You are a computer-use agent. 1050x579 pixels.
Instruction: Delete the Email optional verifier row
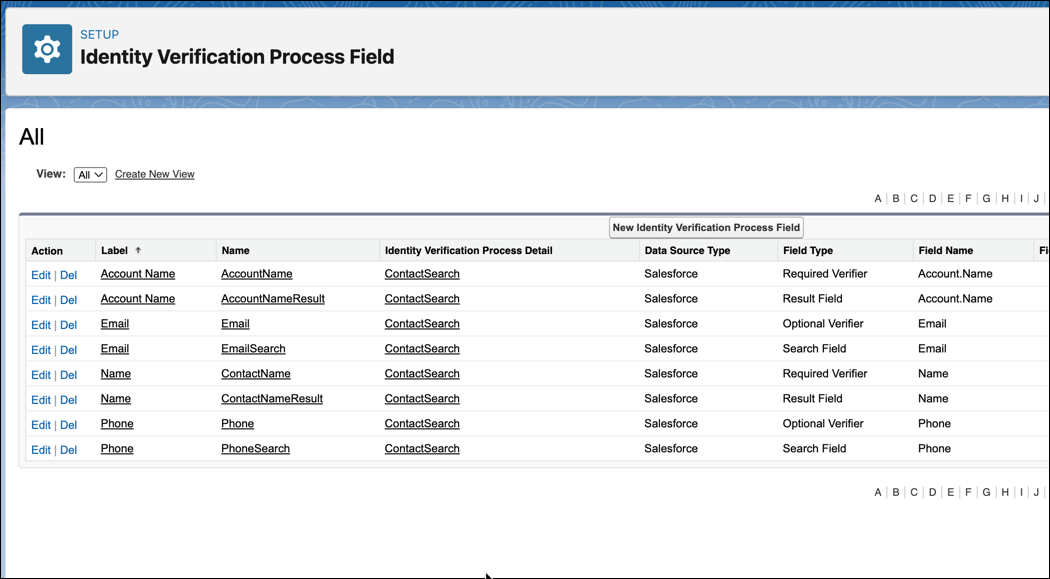(68, 325)
